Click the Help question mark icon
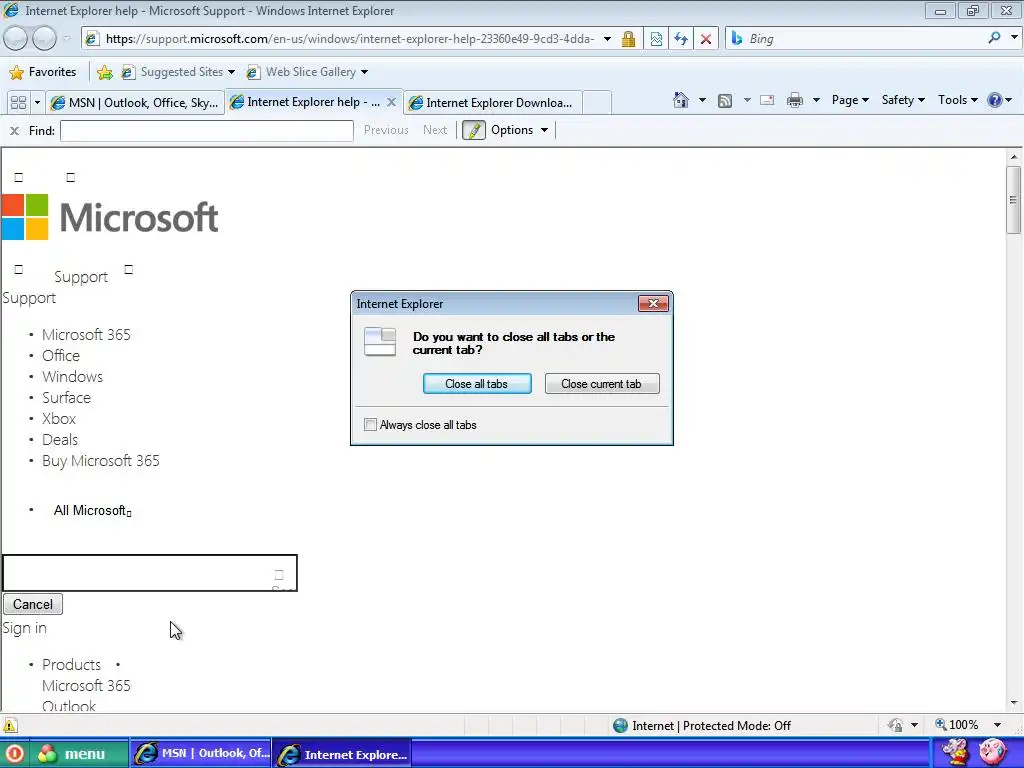This screenshot has width=1024, height=768. (x=995, y=100)
